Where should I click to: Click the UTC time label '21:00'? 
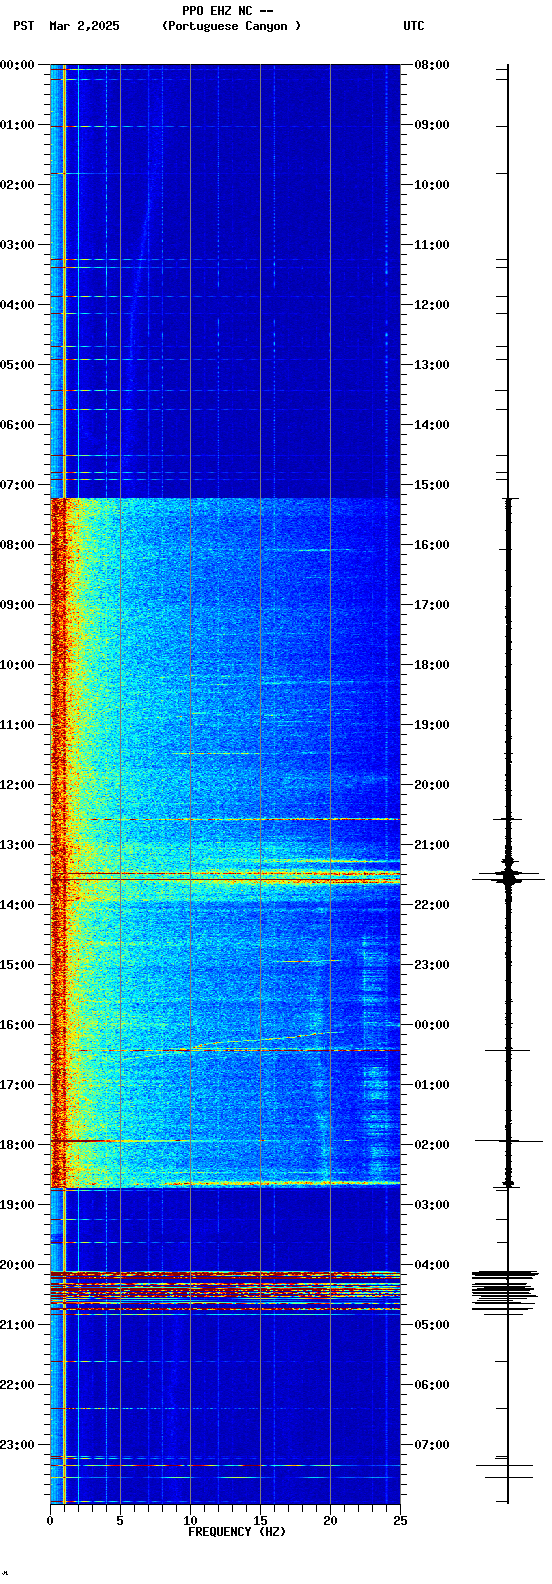(x=431, y=845)
